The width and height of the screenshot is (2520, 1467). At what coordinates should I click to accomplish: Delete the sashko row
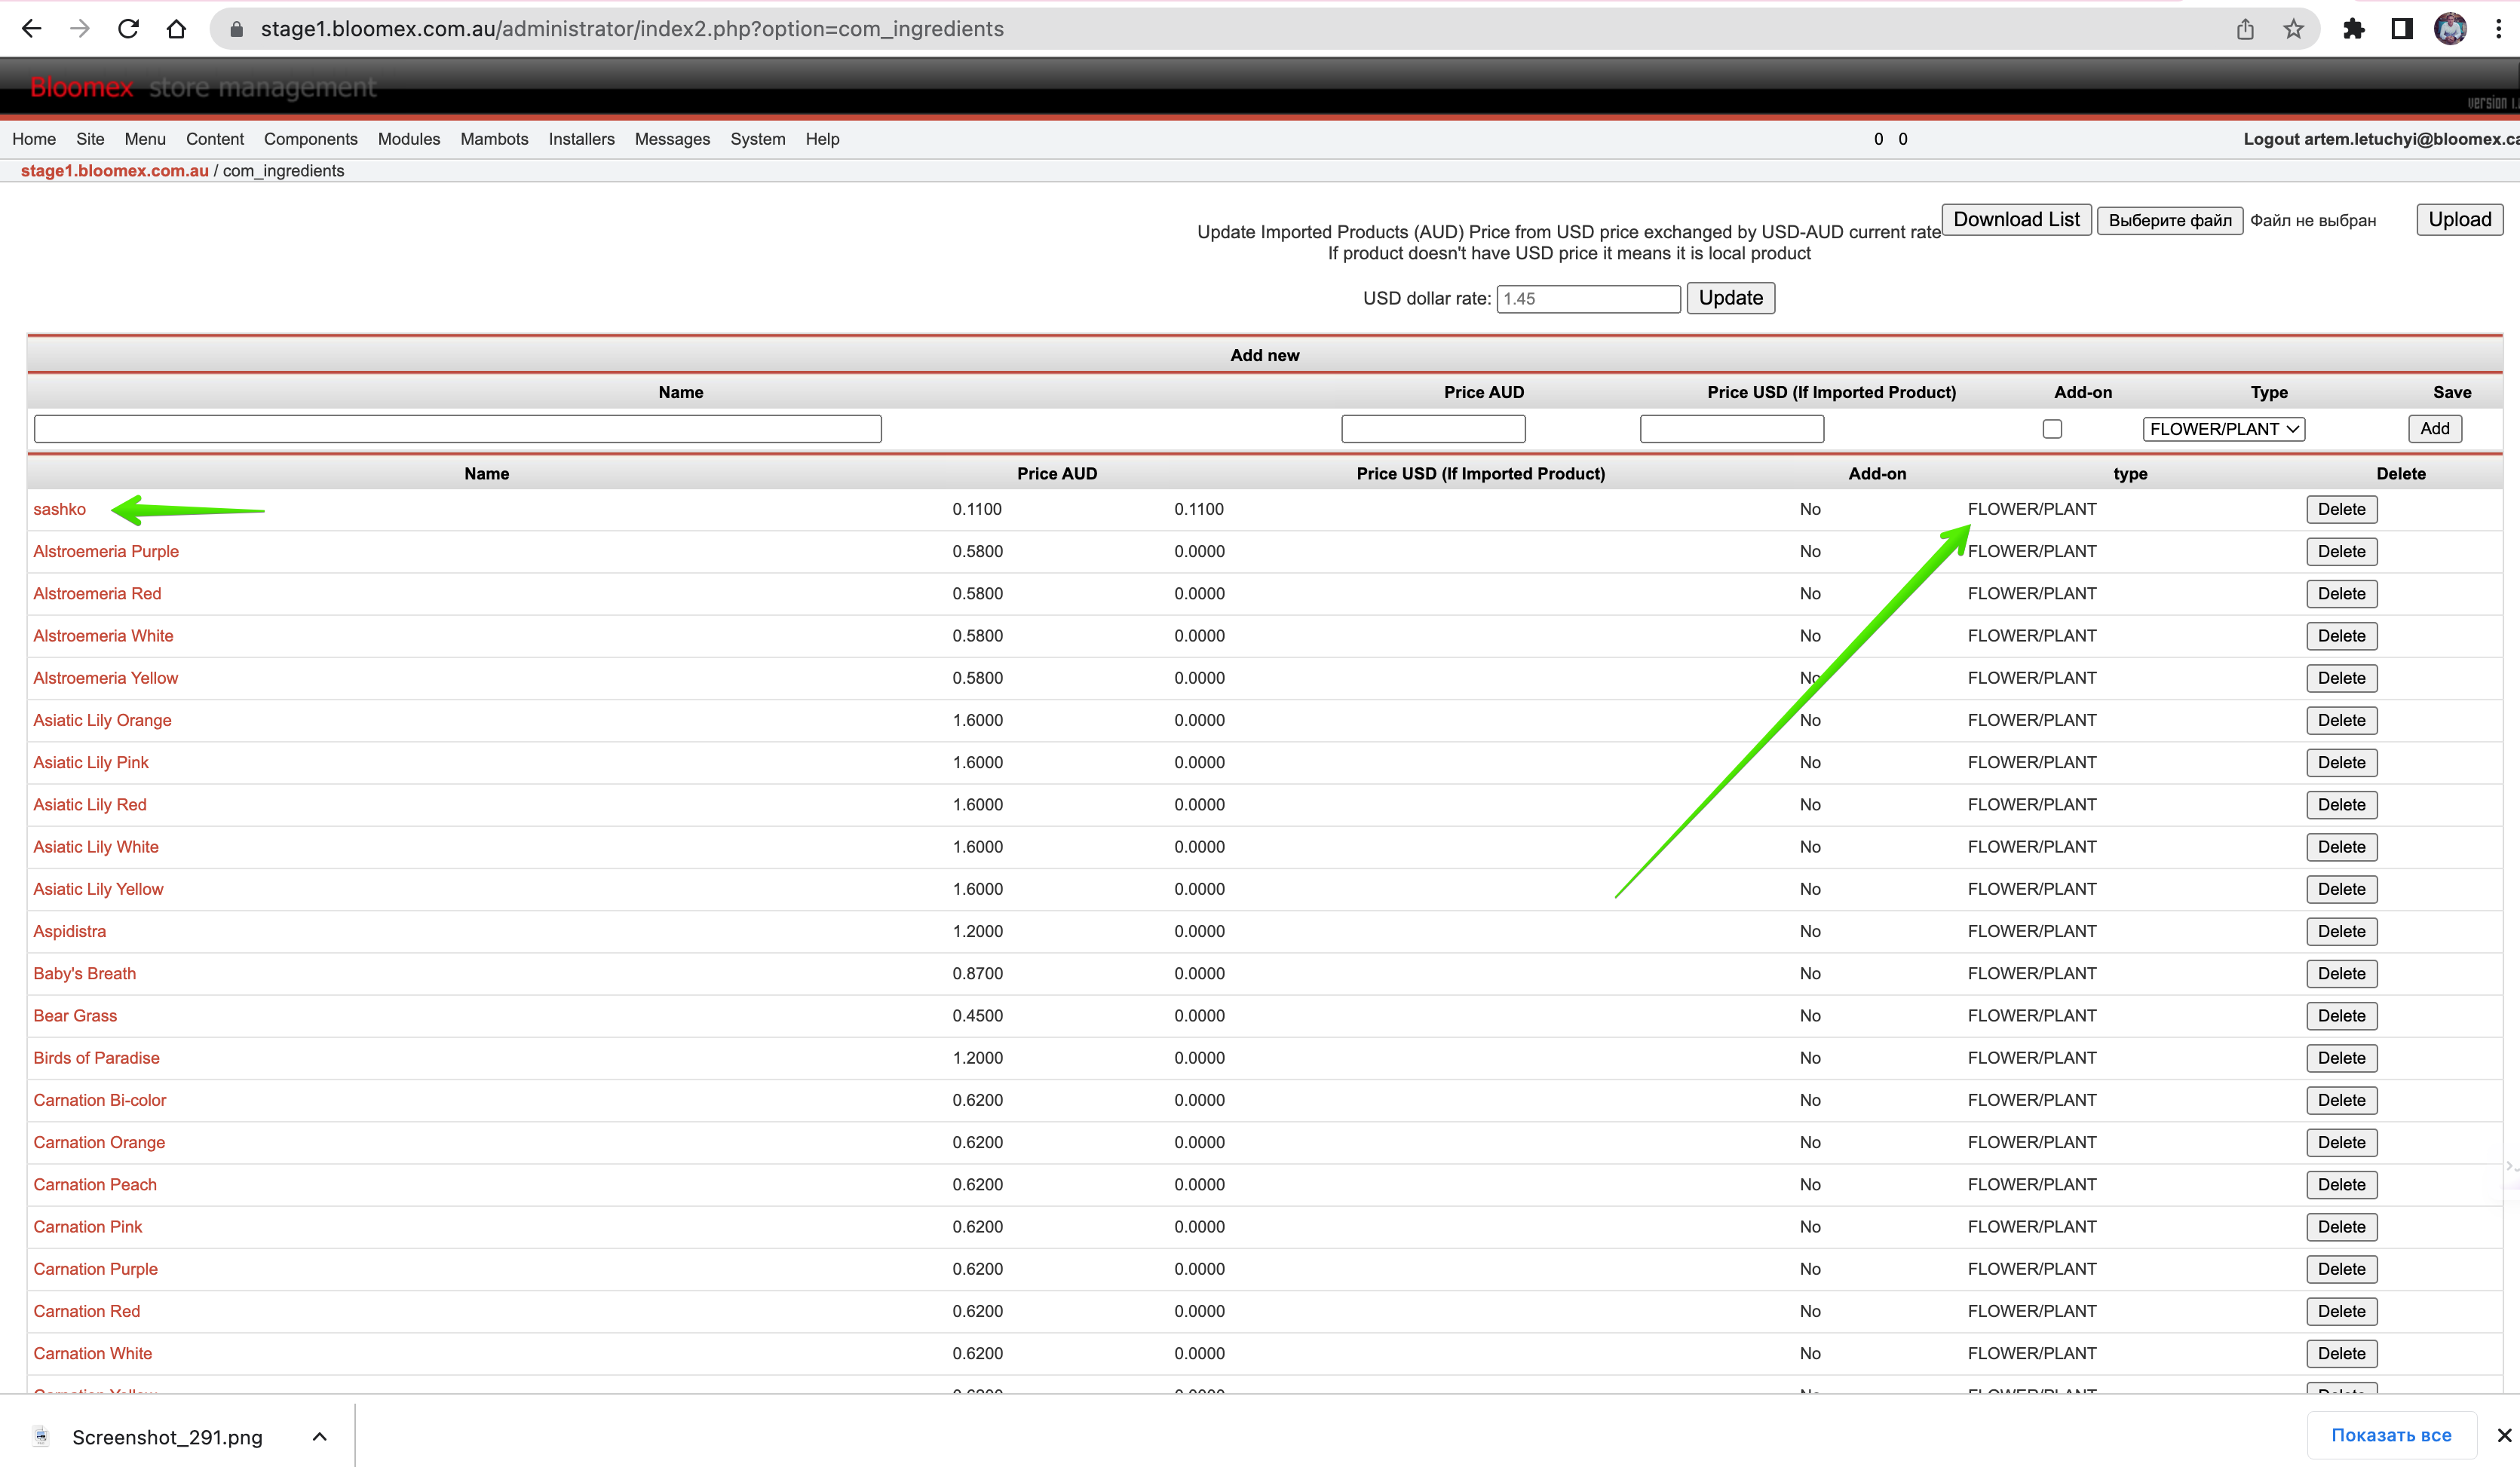(x=2341, y=509)
